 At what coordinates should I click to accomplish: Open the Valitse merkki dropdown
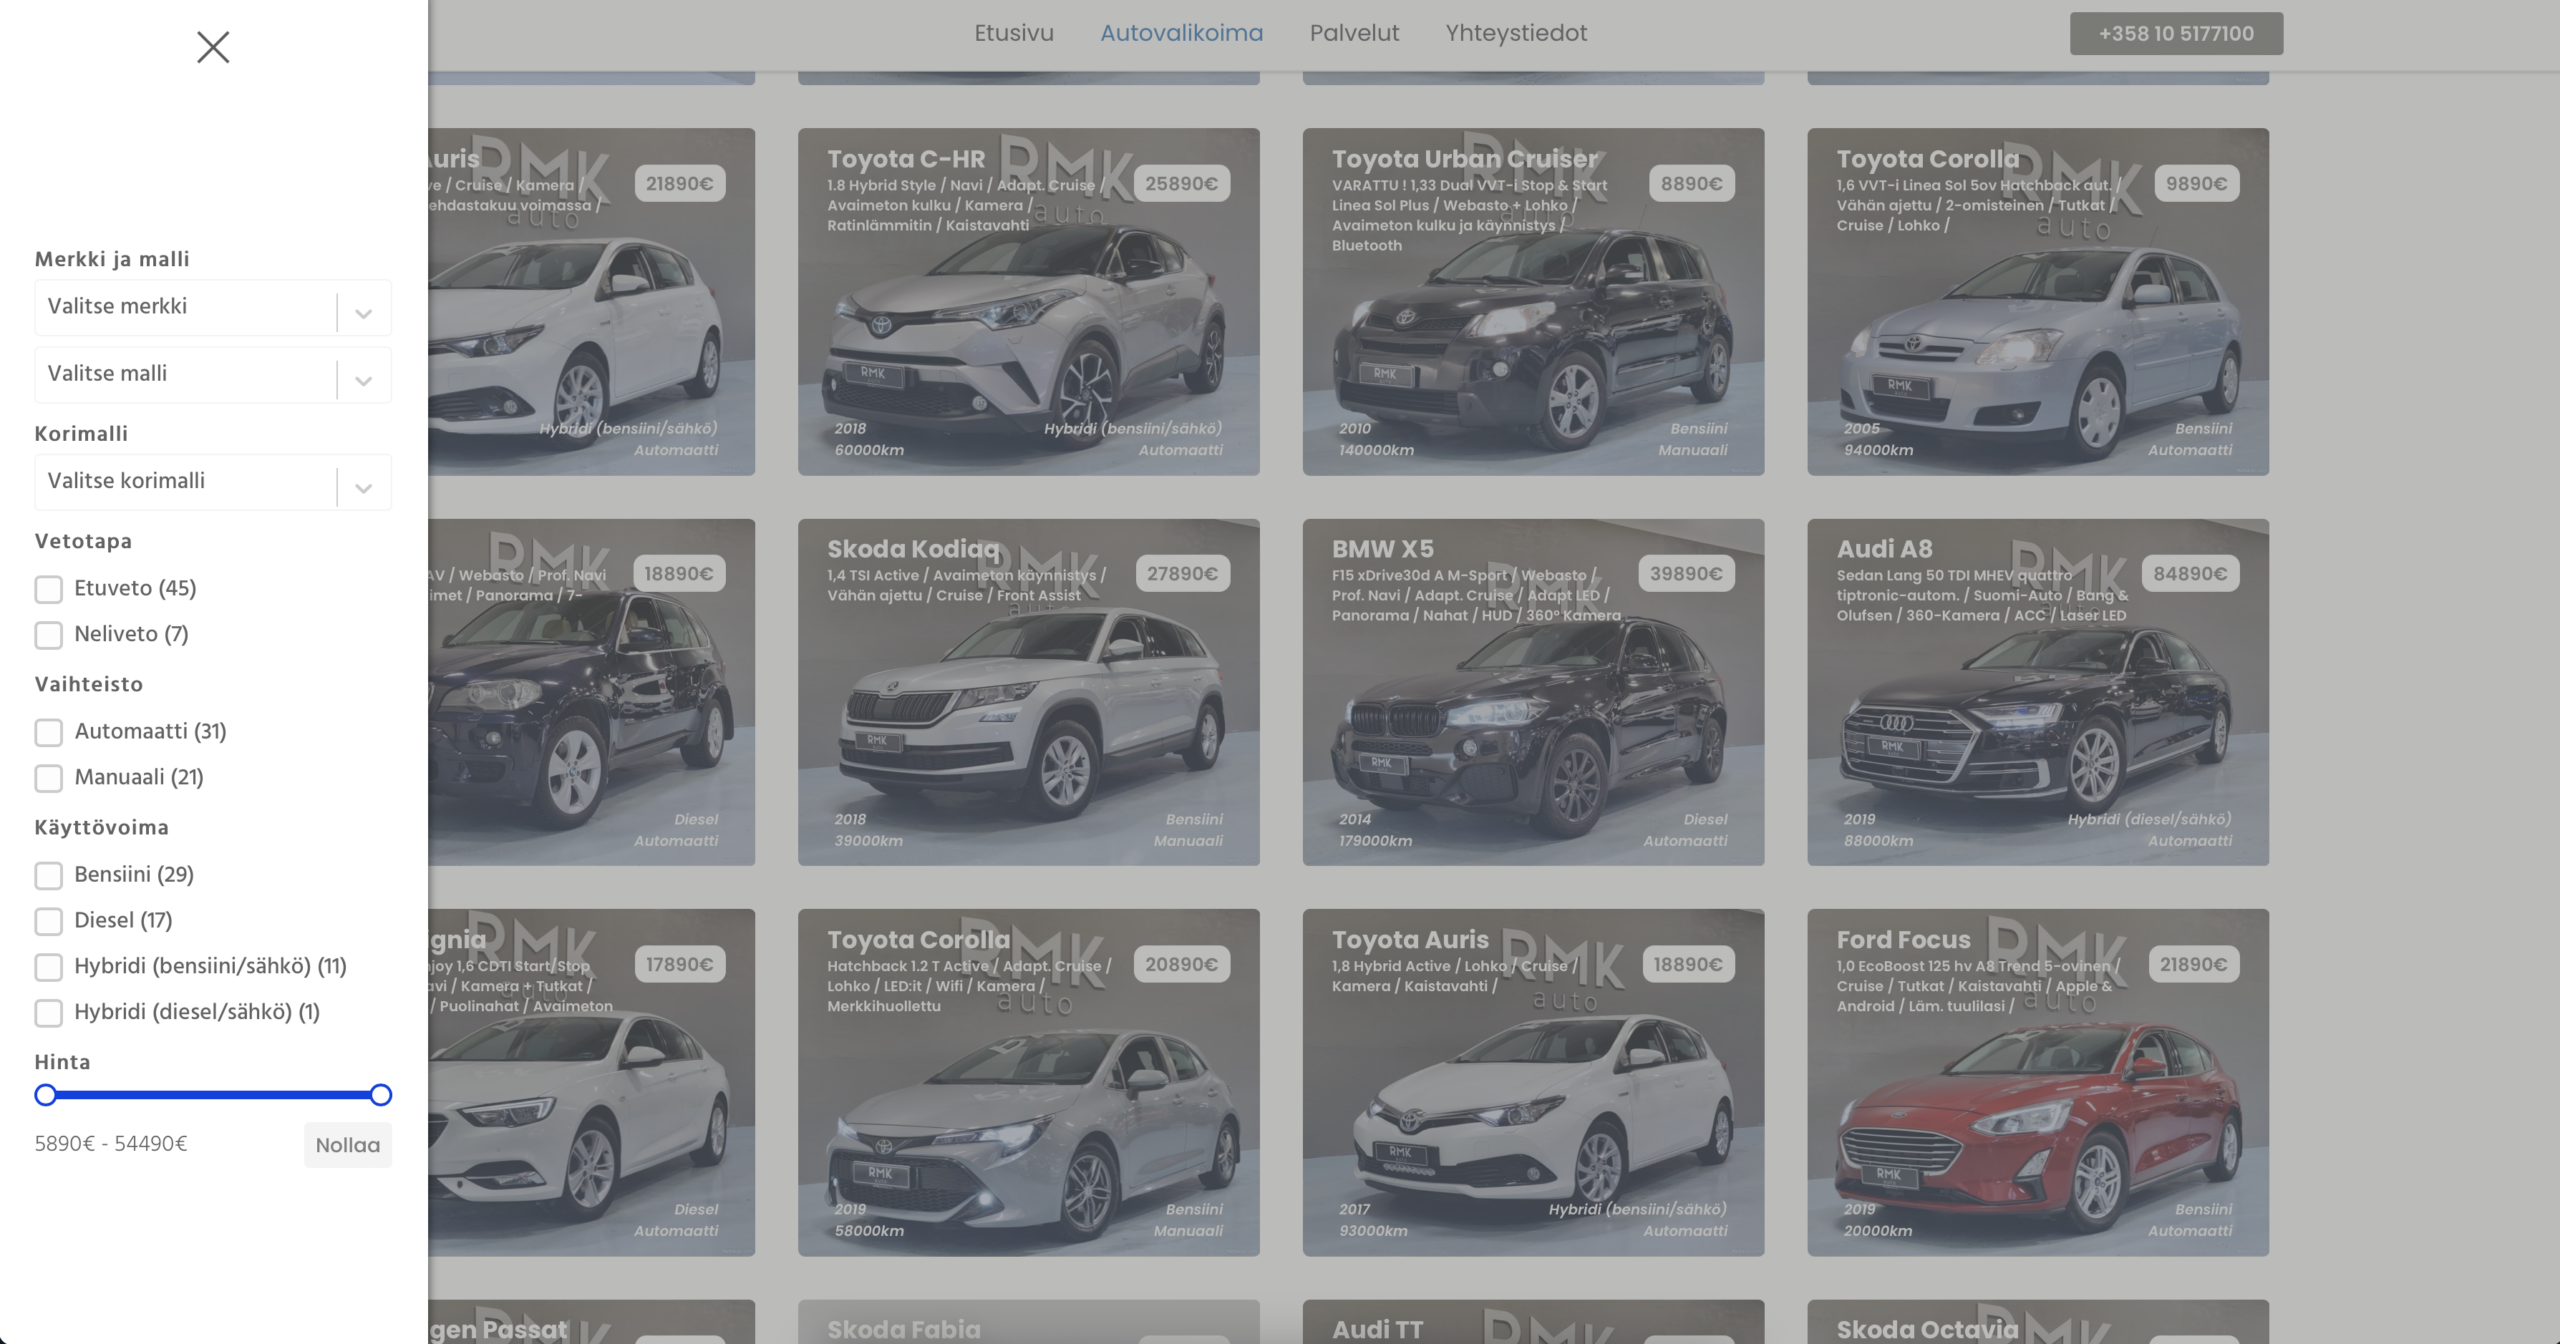pos(213,307)
